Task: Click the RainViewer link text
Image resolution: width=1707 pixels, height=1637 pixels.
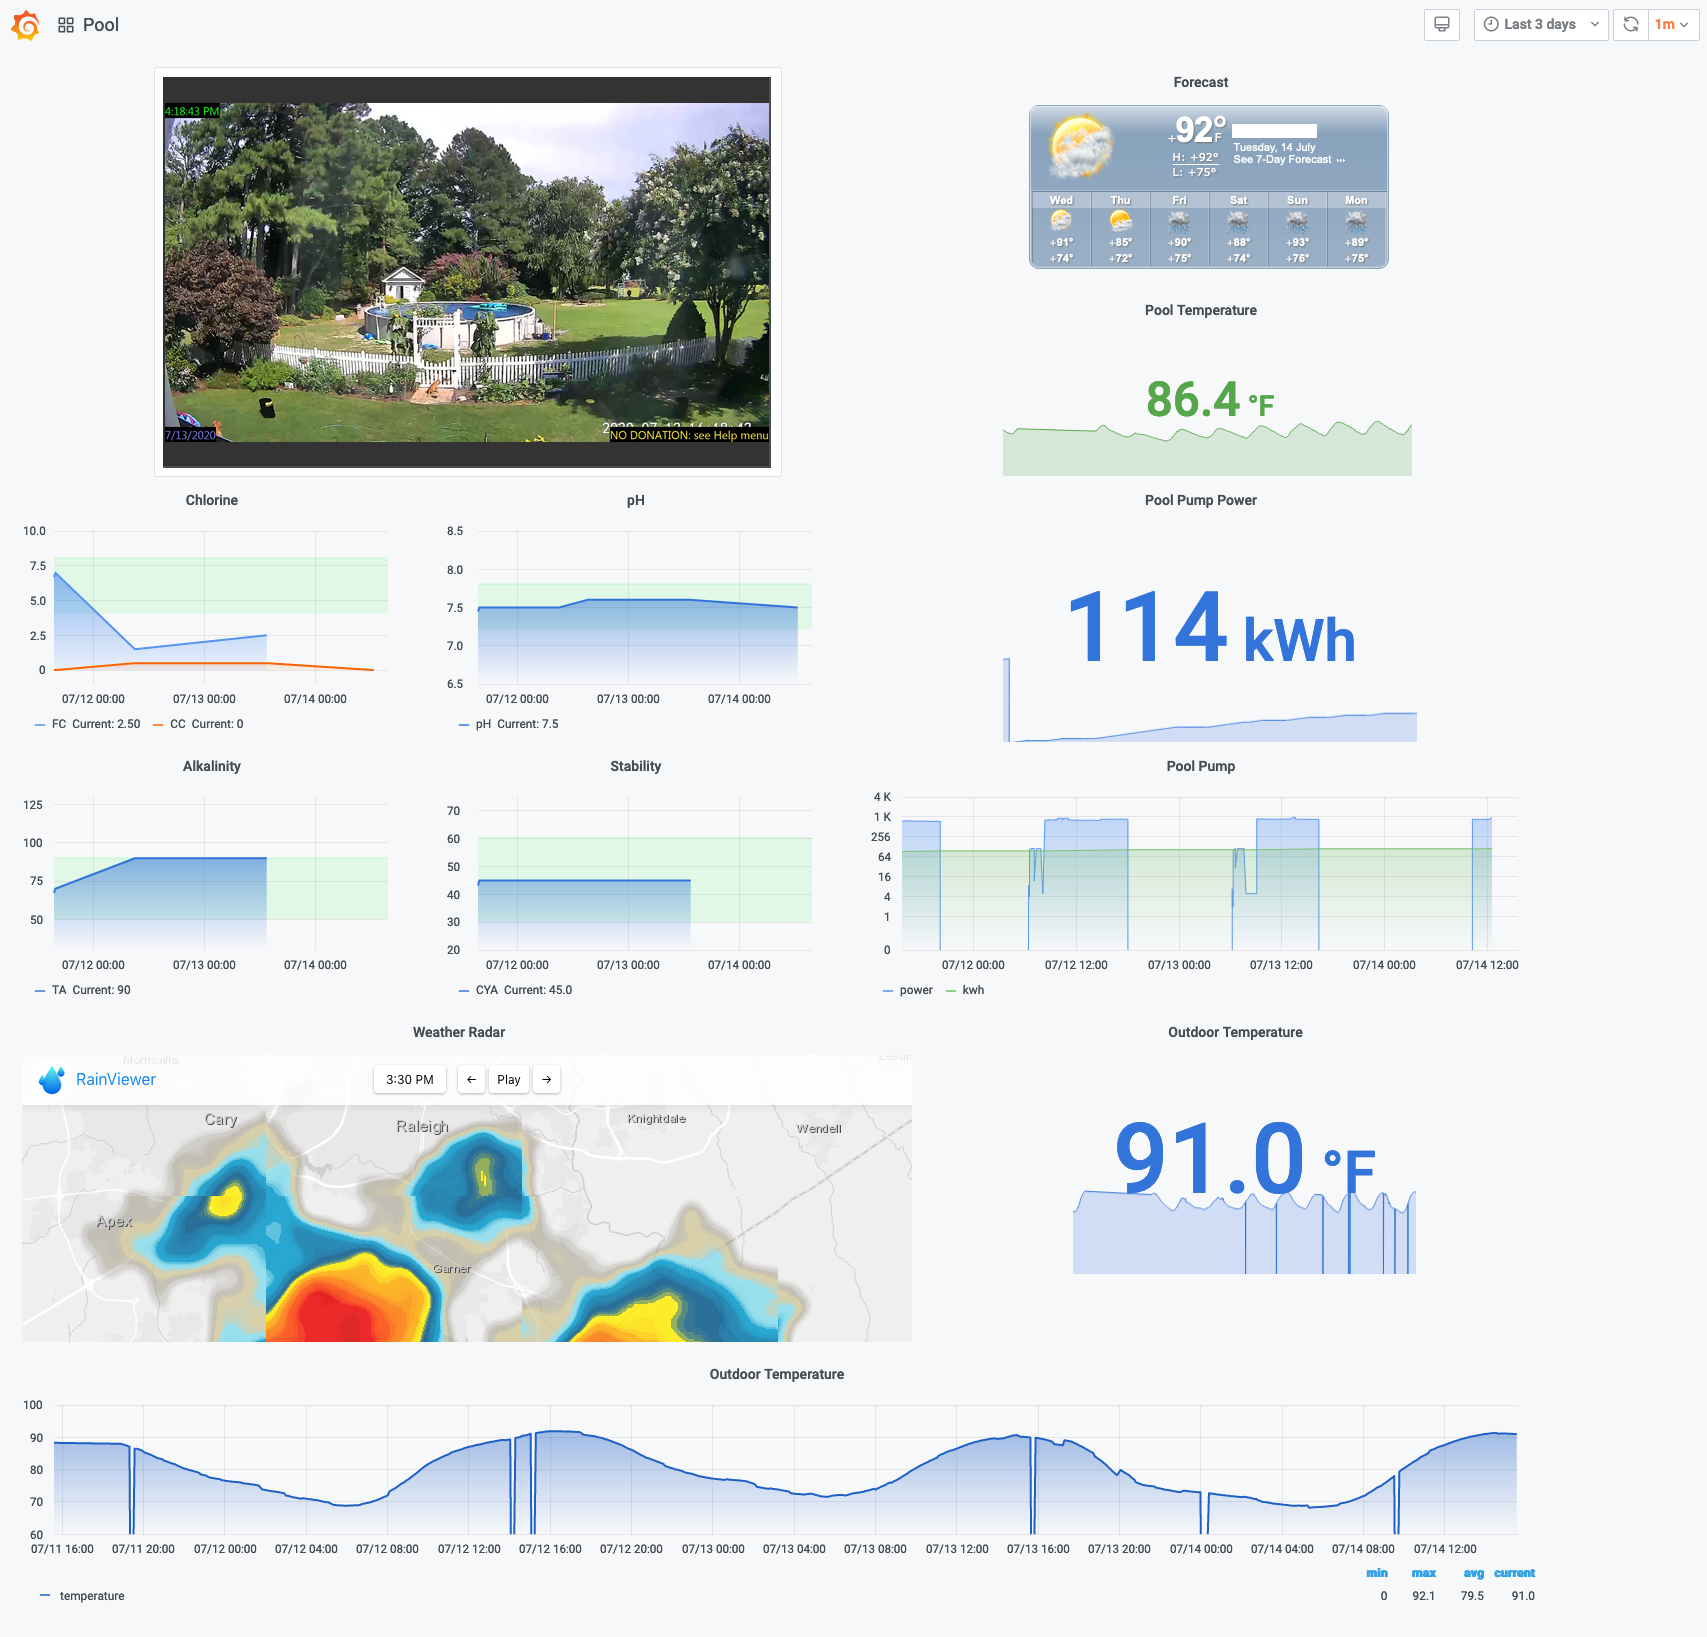Action: click(114, 1080)
